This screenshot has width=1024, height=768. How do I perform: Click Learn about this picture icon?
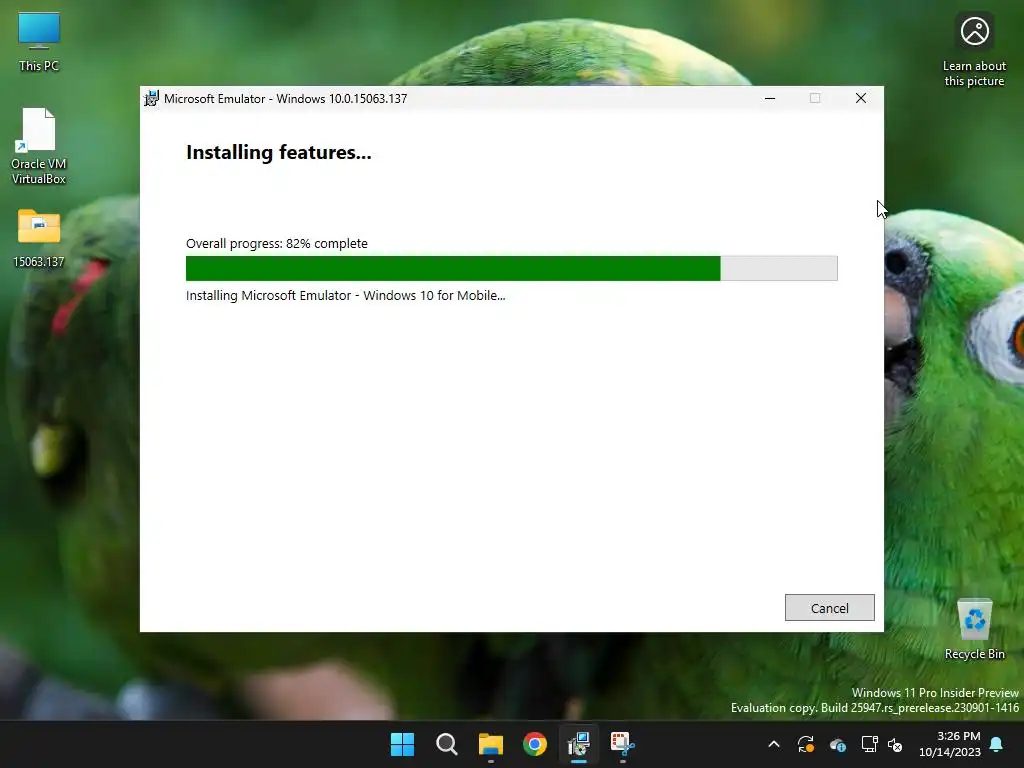coord(974,51)
